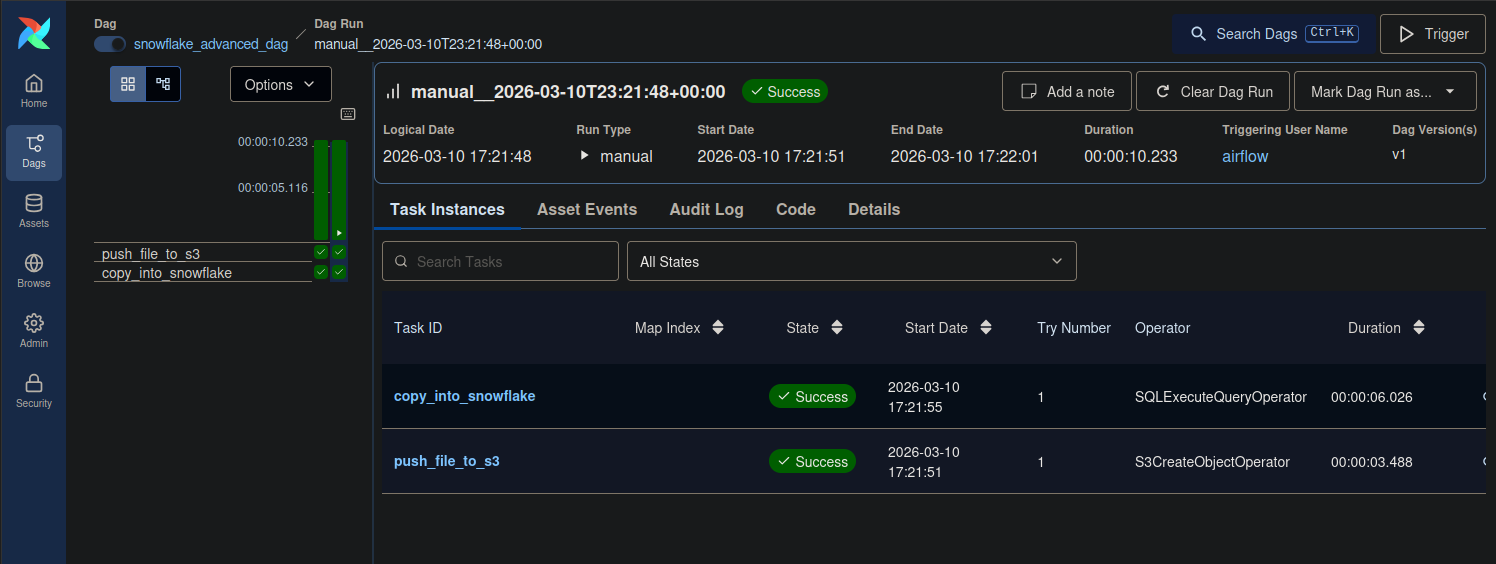Click the Airflow pinwheel logo
Image resolution: width=1496 pixels, height=564 pixels.
(x=34, y=33)
